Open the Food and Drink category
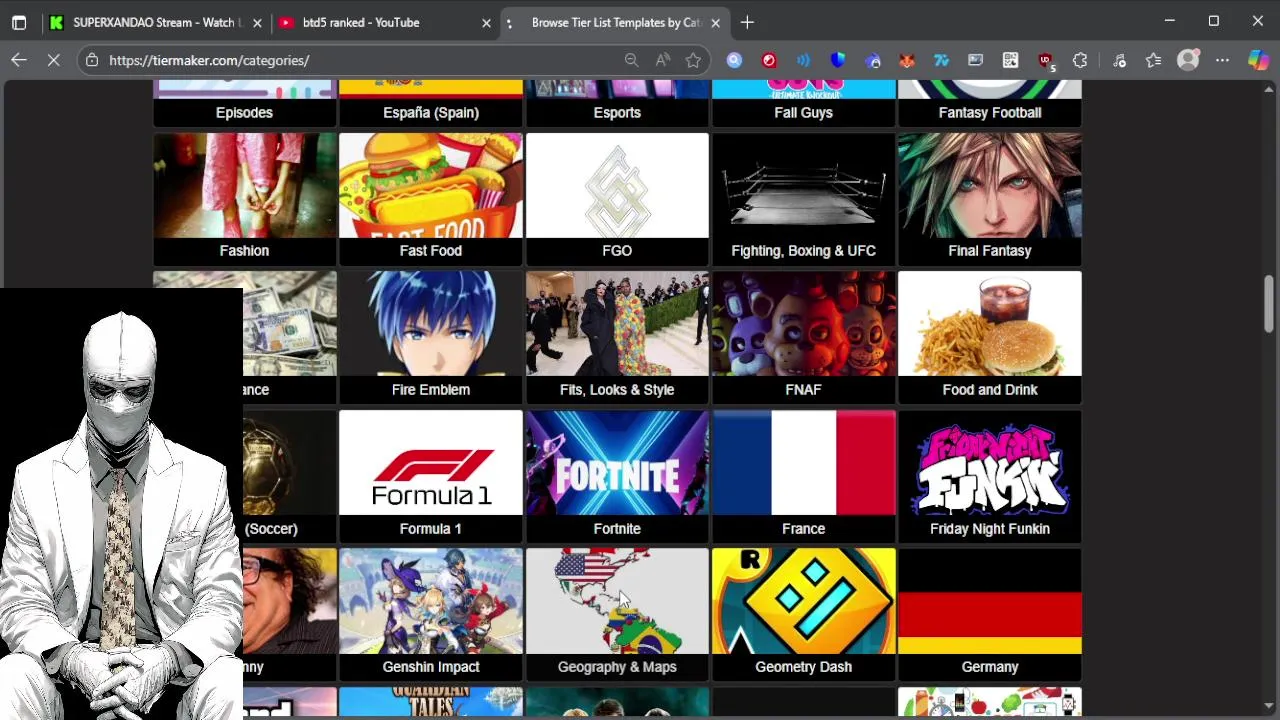This screenshot has width=1280, height=720. tap(990, 338)
